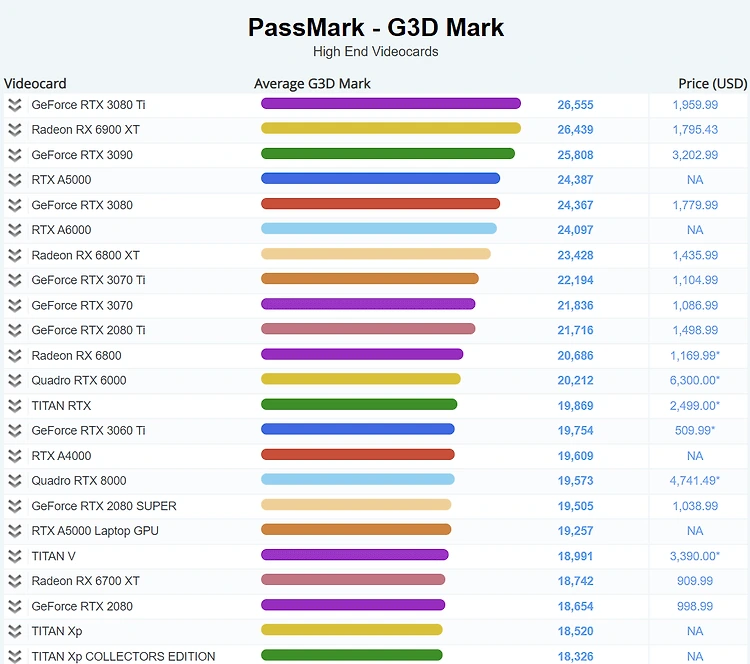This screenshot has height=664, width=750.
Task: Click the price 3,202.99
Action: pos(695,155)
